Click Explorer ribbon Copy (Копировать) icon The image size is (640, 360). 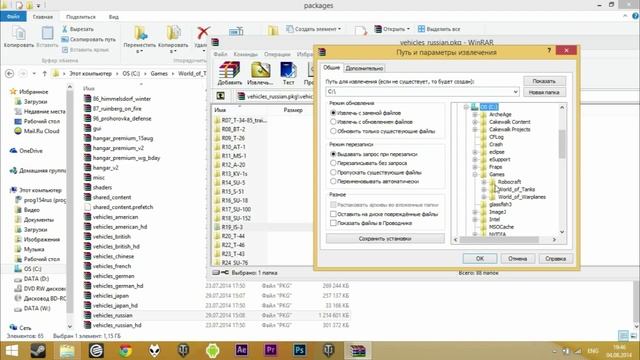[x=19, y=33]
